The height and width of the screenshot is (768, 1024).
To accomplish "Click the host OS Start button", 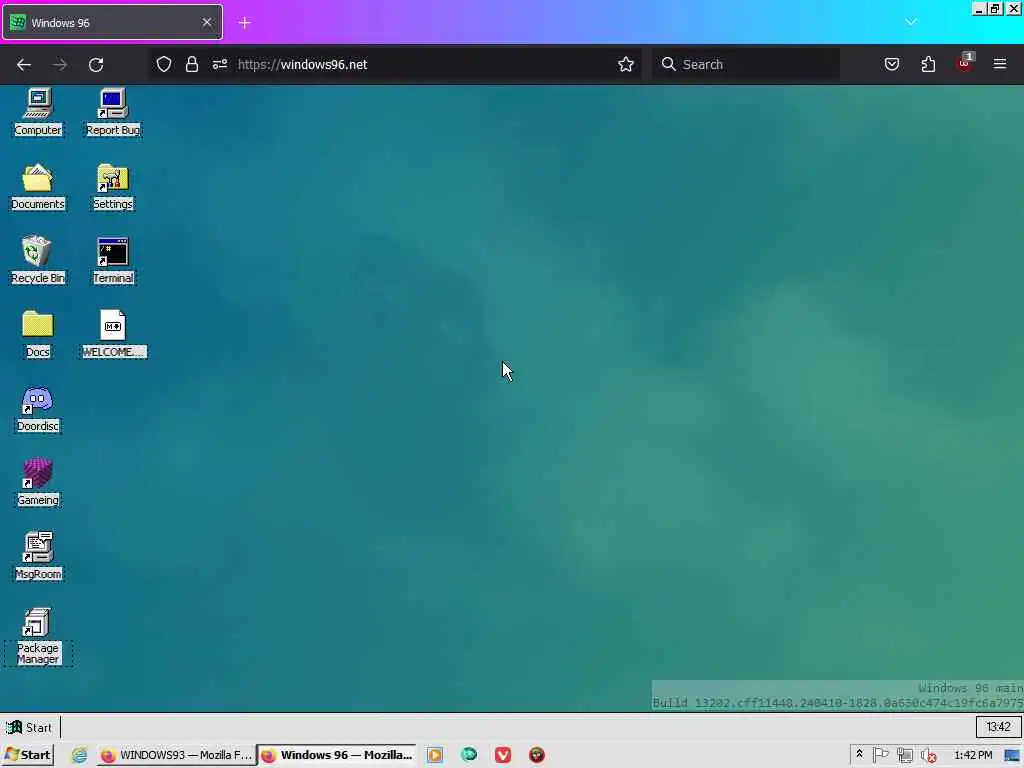I will 27,755.
